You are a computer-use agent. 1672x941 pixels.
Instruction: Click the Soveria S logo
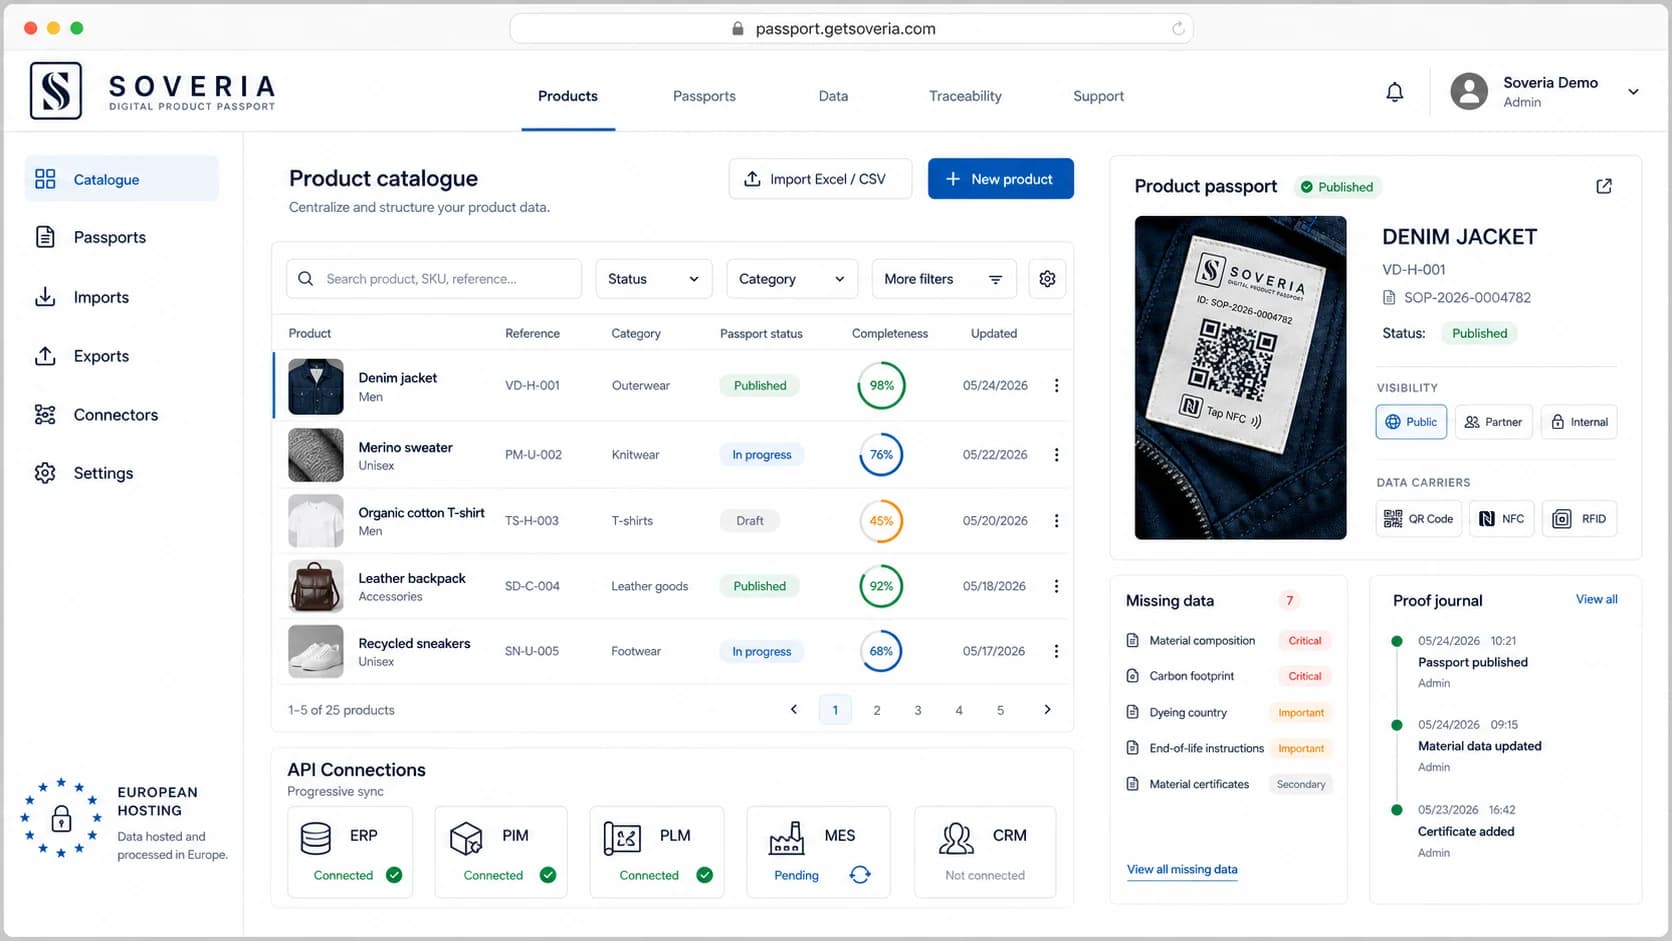pos(56,91)
